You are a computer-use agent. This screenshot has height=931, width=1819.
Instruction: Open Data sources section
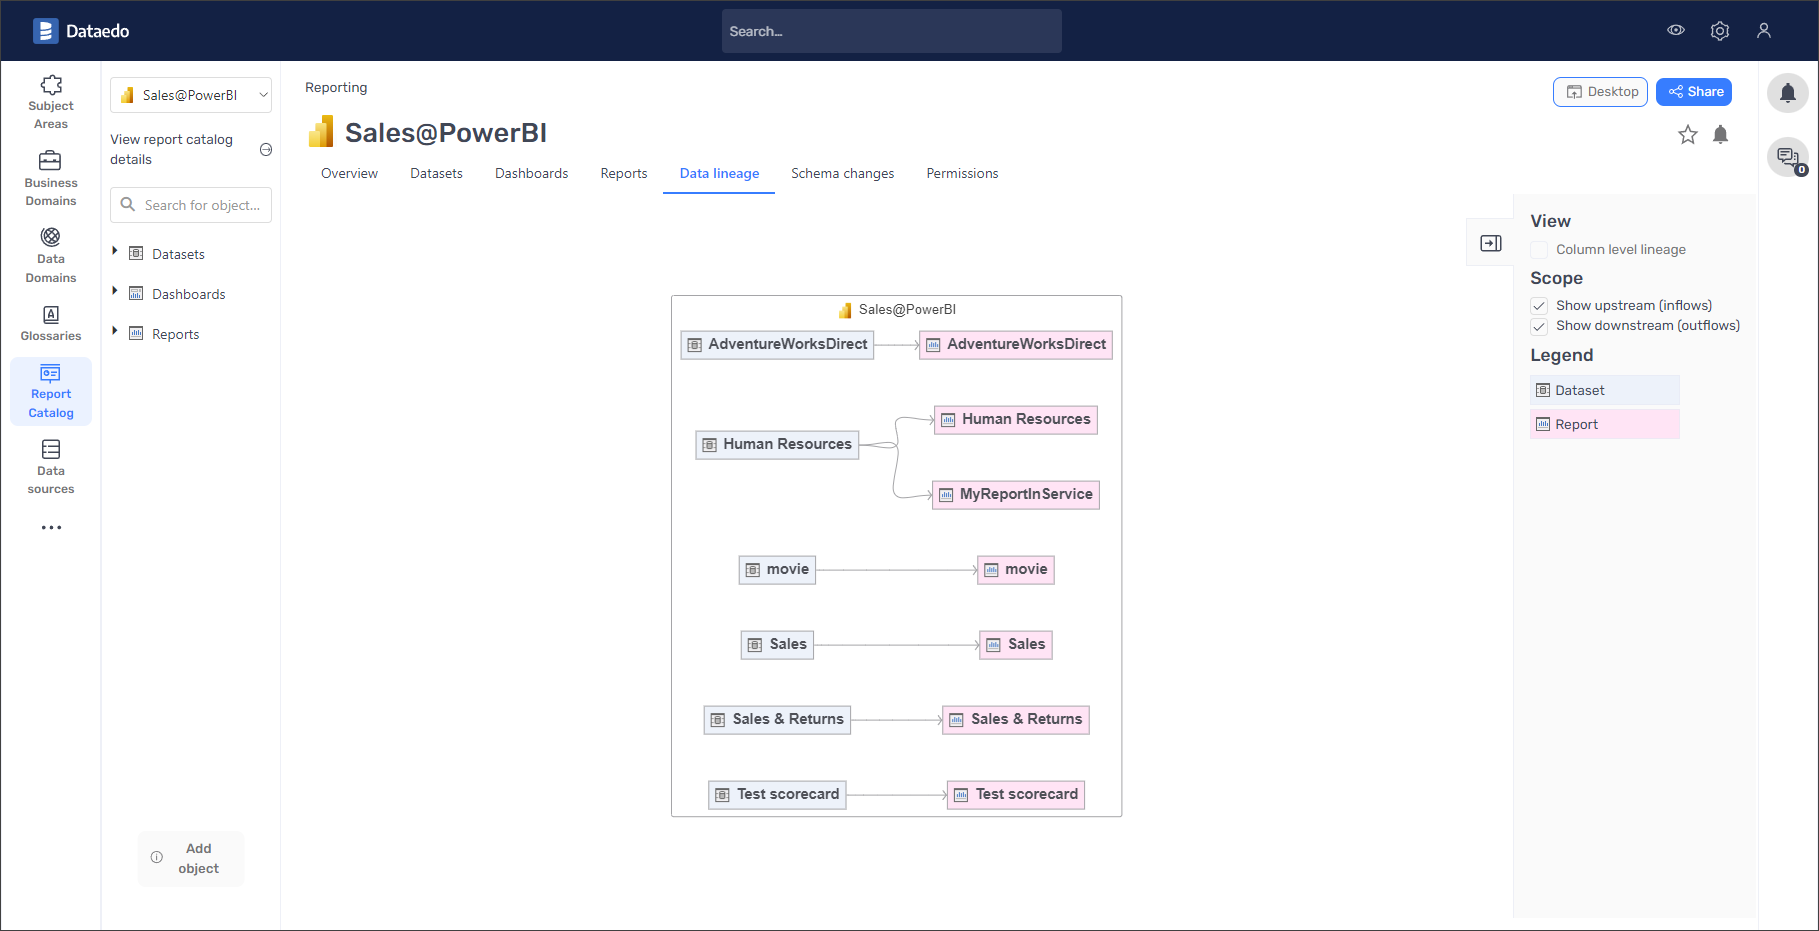click(51, 466)
